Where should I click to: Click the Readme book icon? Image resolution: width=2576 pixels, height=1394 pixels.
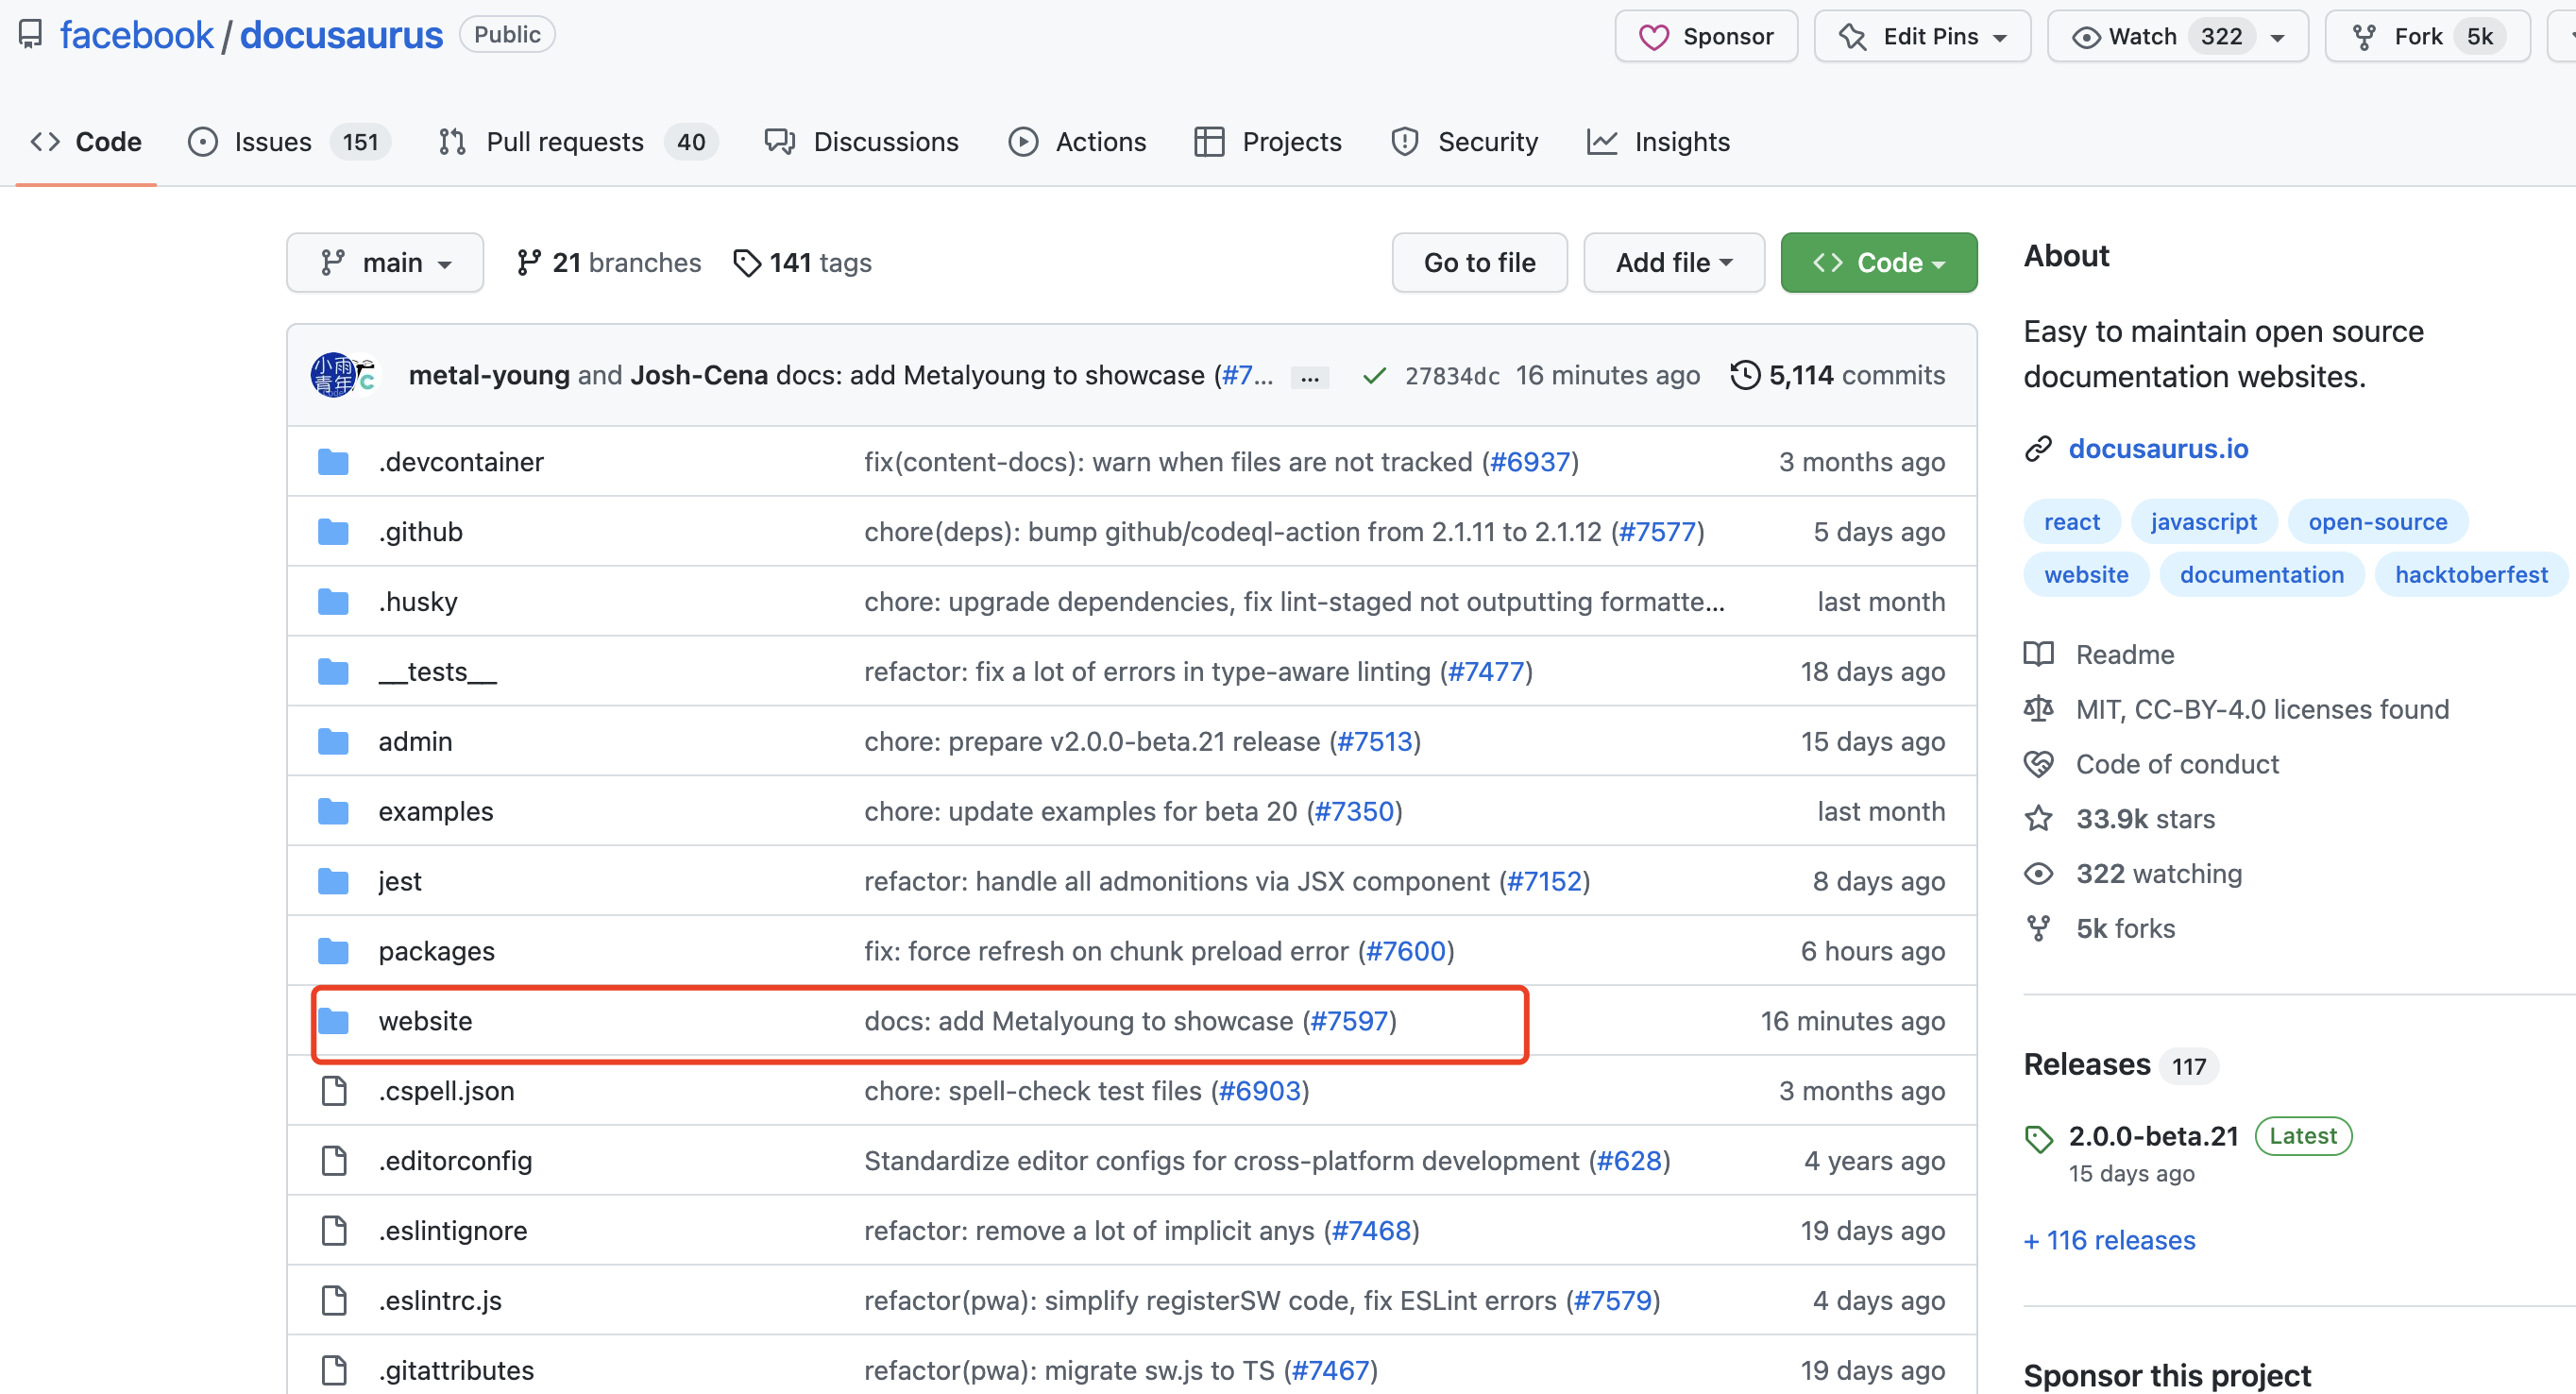pyautogui.click(x=2038, y=654)
